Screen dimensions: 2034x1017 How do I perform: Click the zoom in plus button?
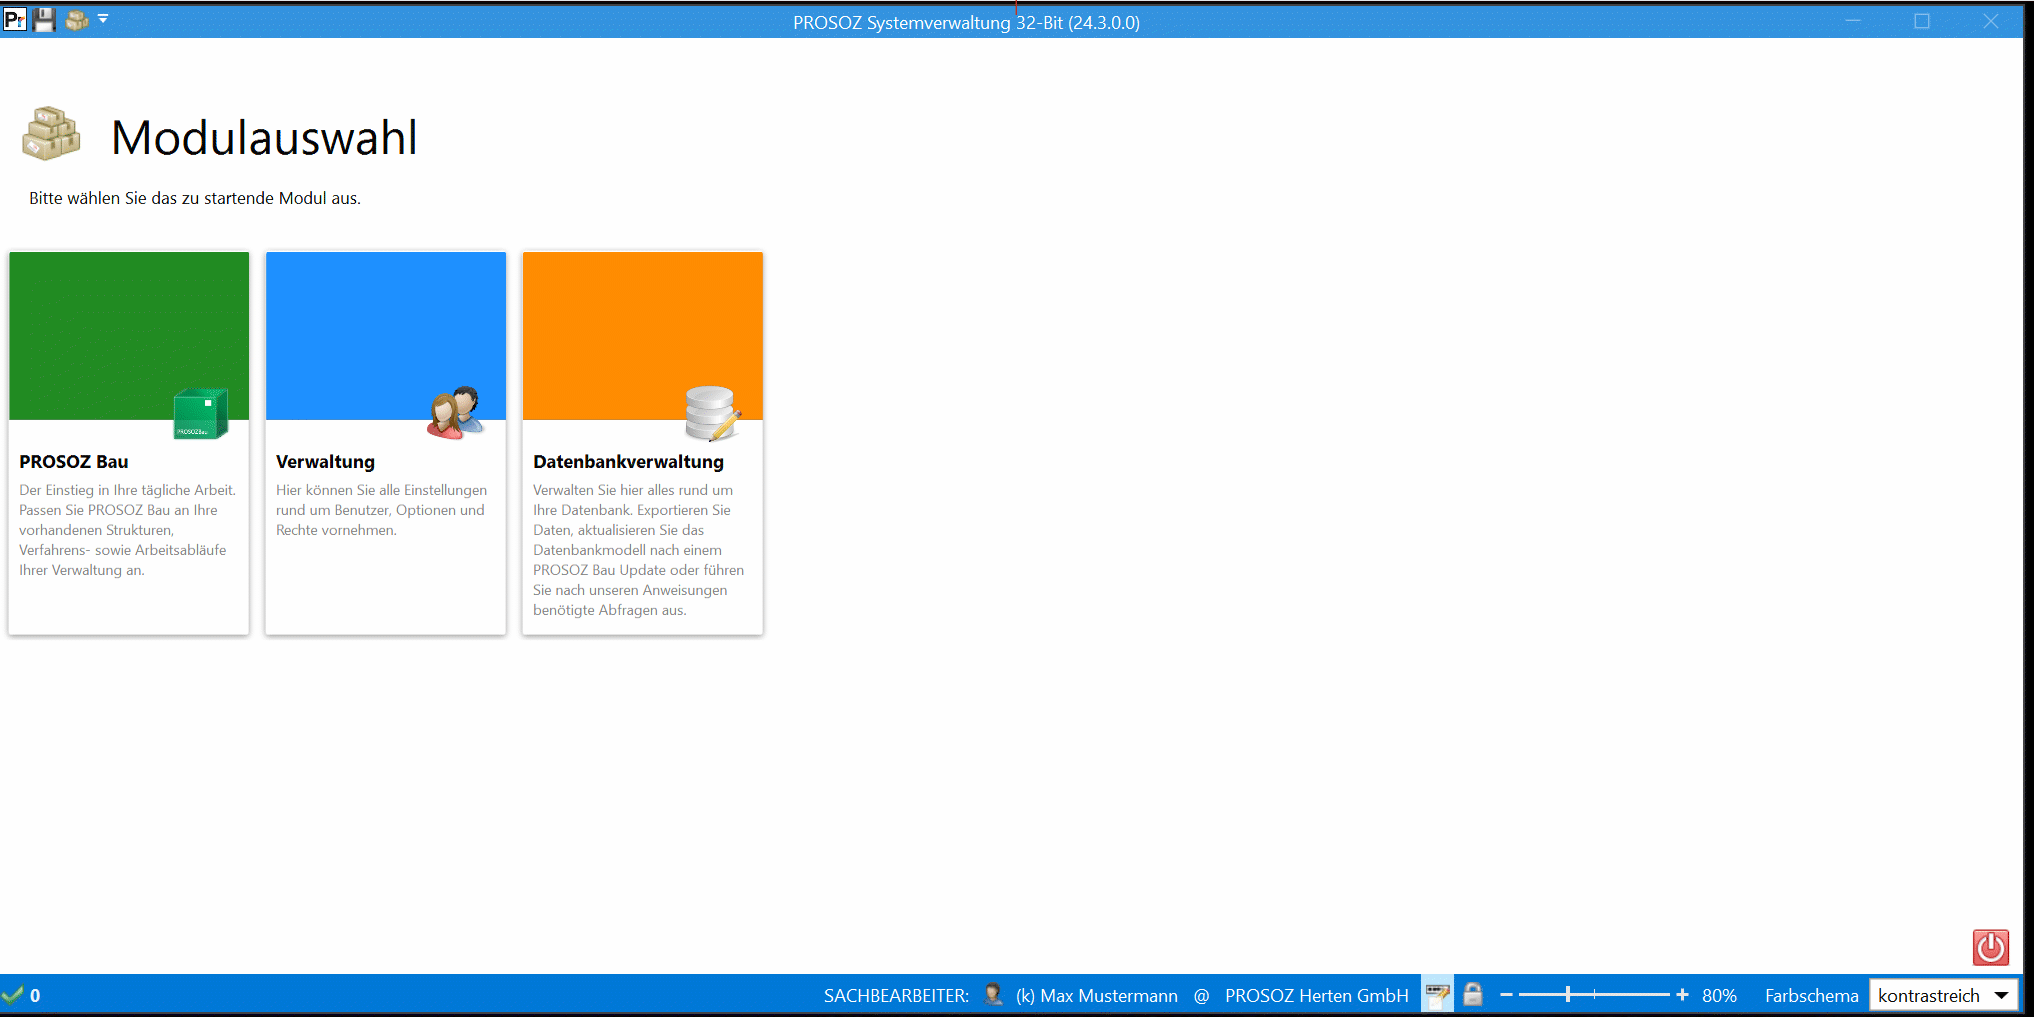click(x=1682, y=995)
